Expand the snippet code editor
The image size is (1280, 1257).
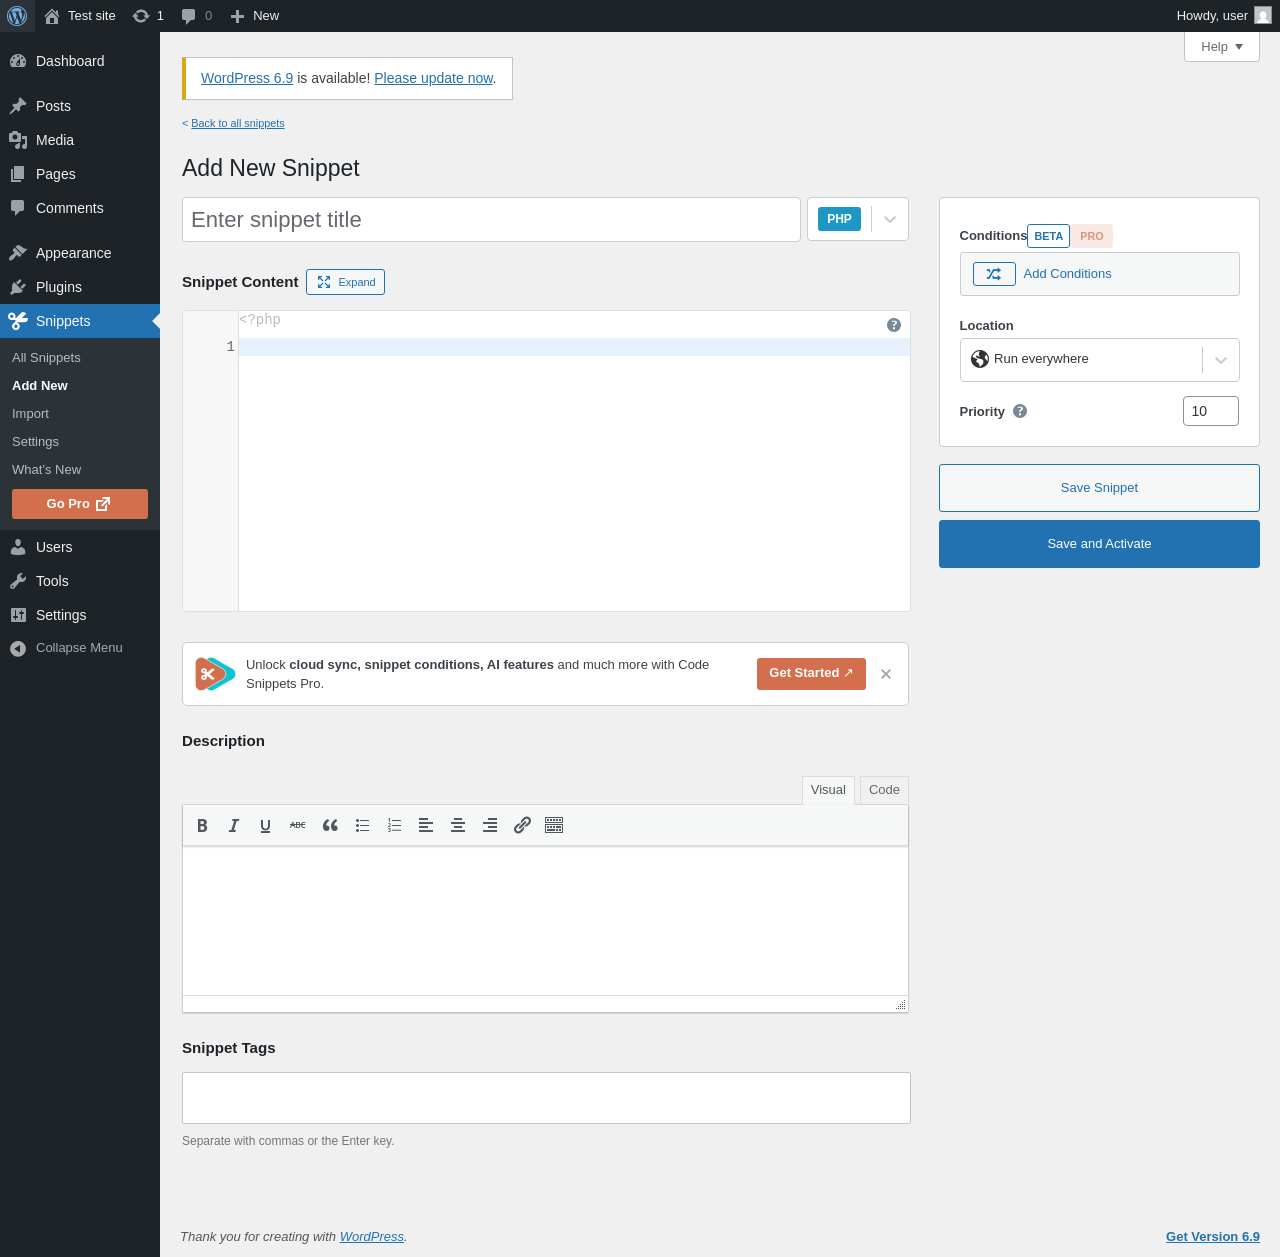[x=345, y=282]
